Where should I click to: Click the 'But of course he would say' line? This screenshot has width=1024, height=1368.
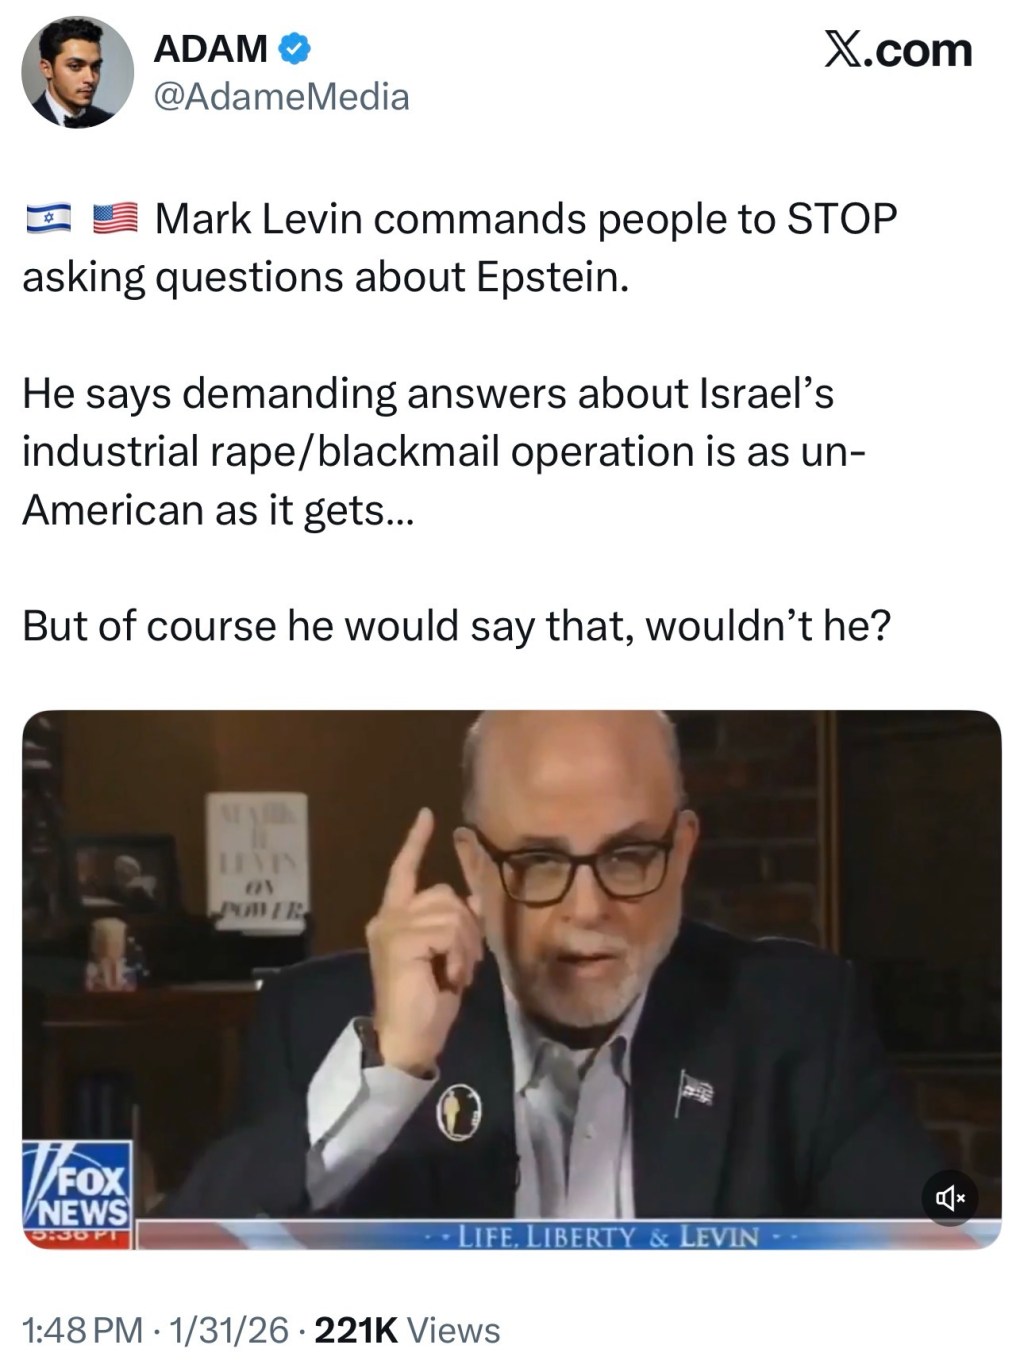[456, 626]
